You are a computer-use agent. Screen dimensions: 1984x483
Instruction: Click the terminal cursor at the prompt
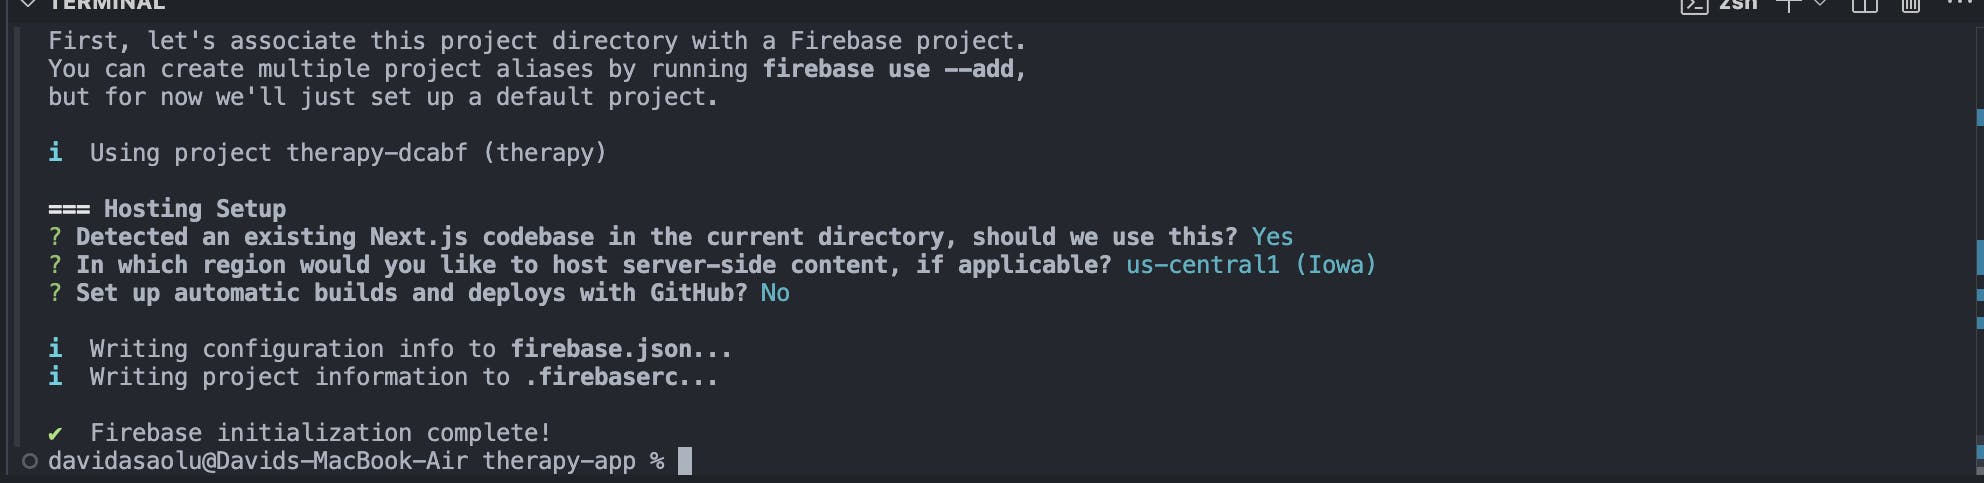[685, 461]
